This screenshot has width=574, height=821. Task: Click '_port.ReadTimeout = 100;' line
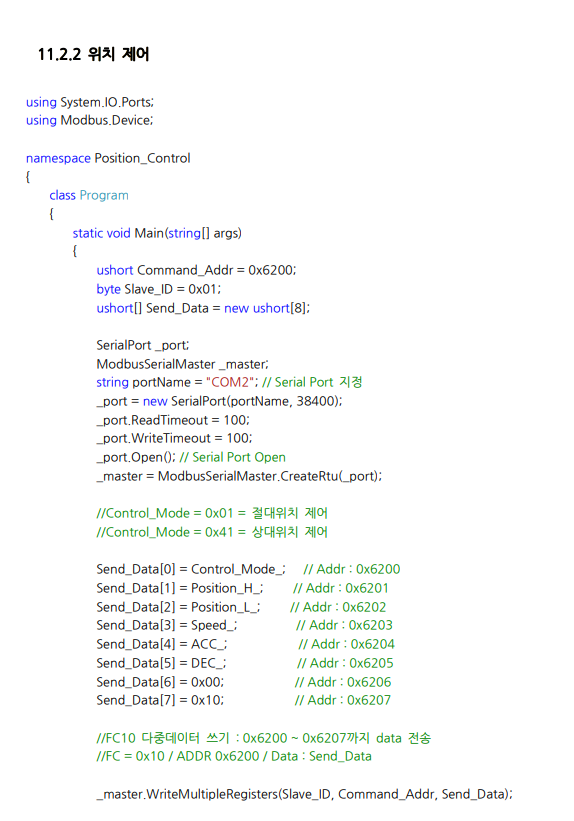[x=173, y=420]
